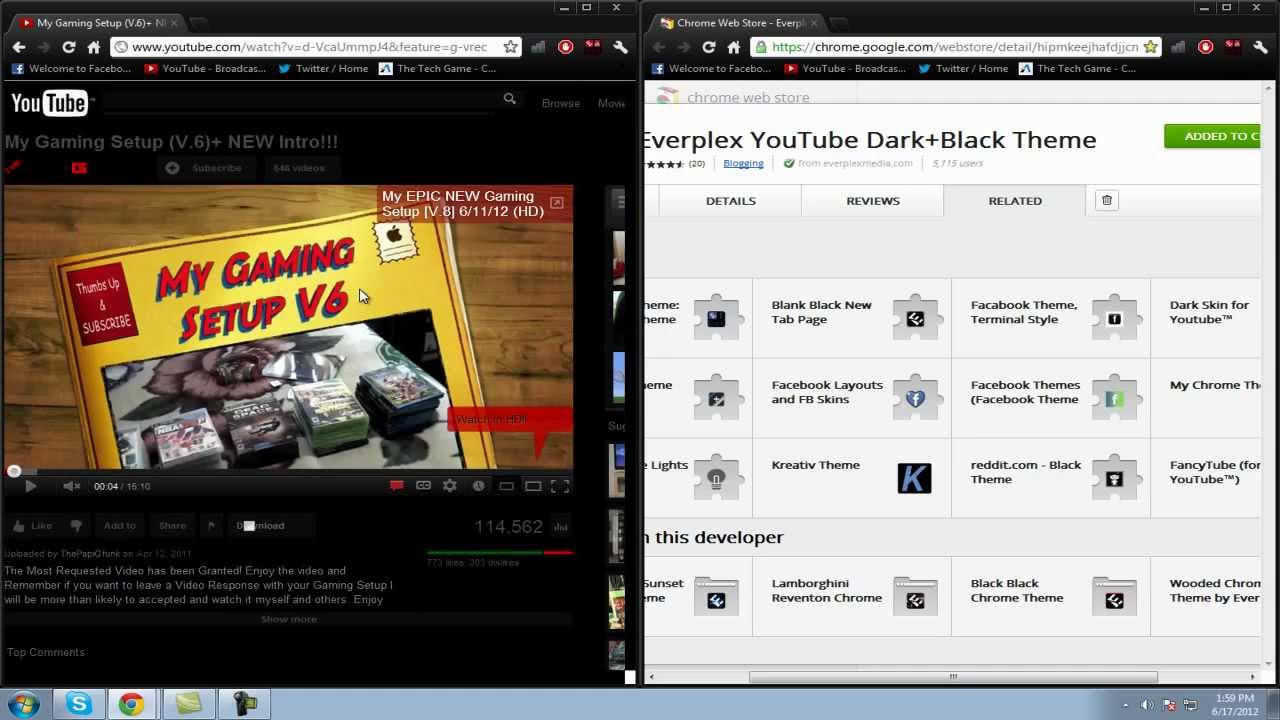Open Skype from the taskbar
This screenshot has width=1280, height=720.
click(x=79, y=704)
